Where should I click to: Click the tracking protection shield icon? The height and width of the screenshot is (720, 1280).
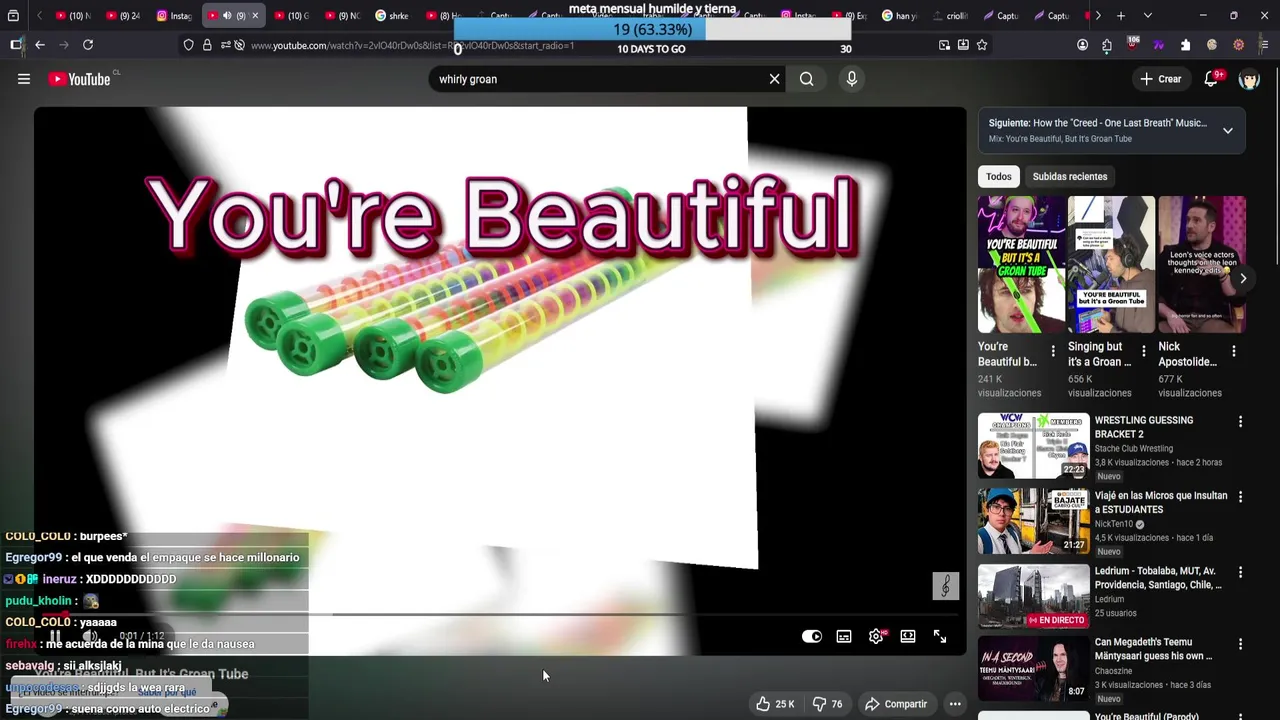pyautogui.click(x=189, y=45)
